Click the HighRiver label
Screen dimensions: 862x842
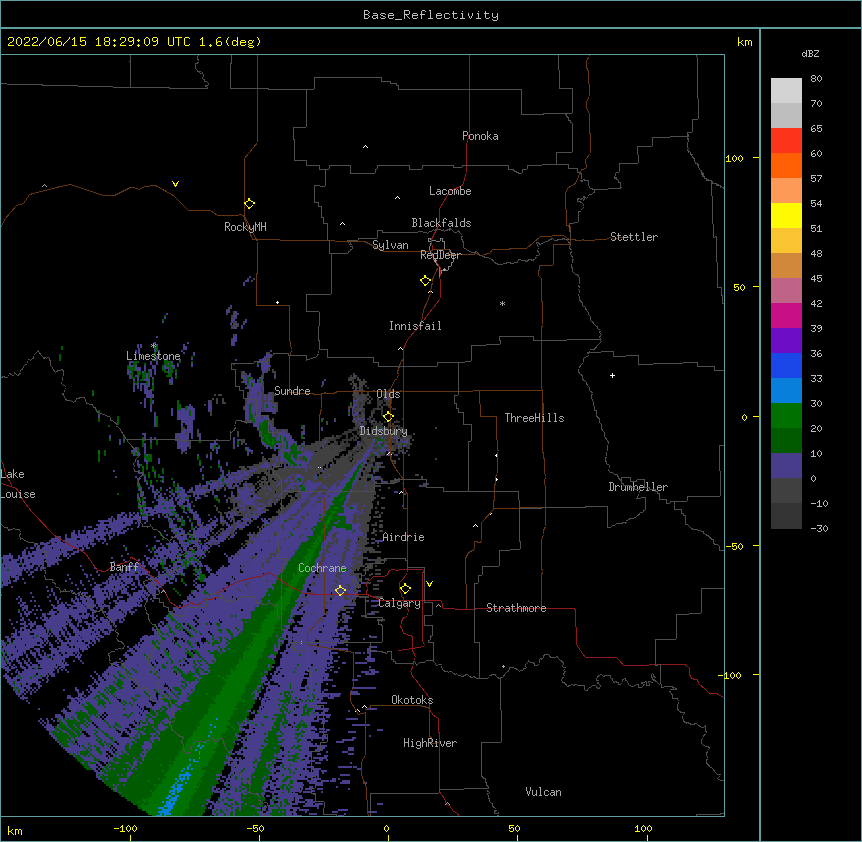point(430,743)
